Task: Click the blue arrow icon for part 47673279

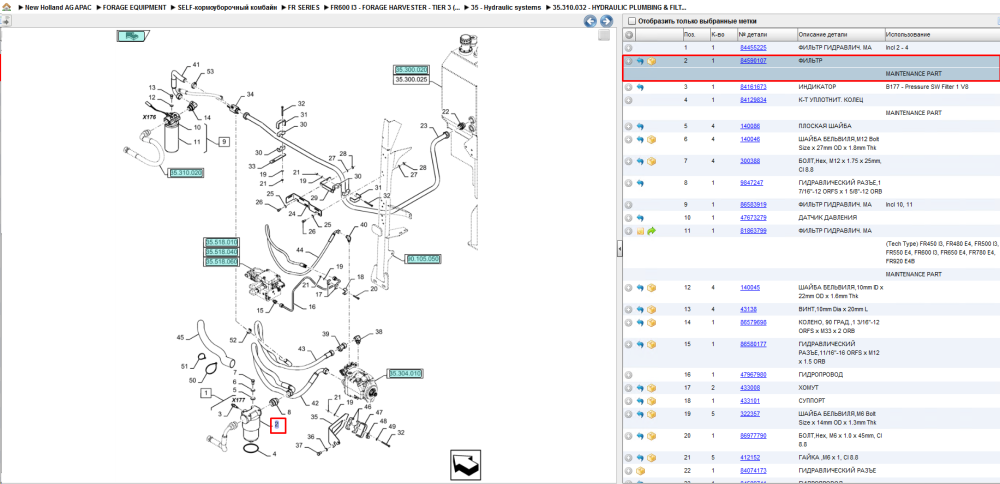Action: [640, 218]
